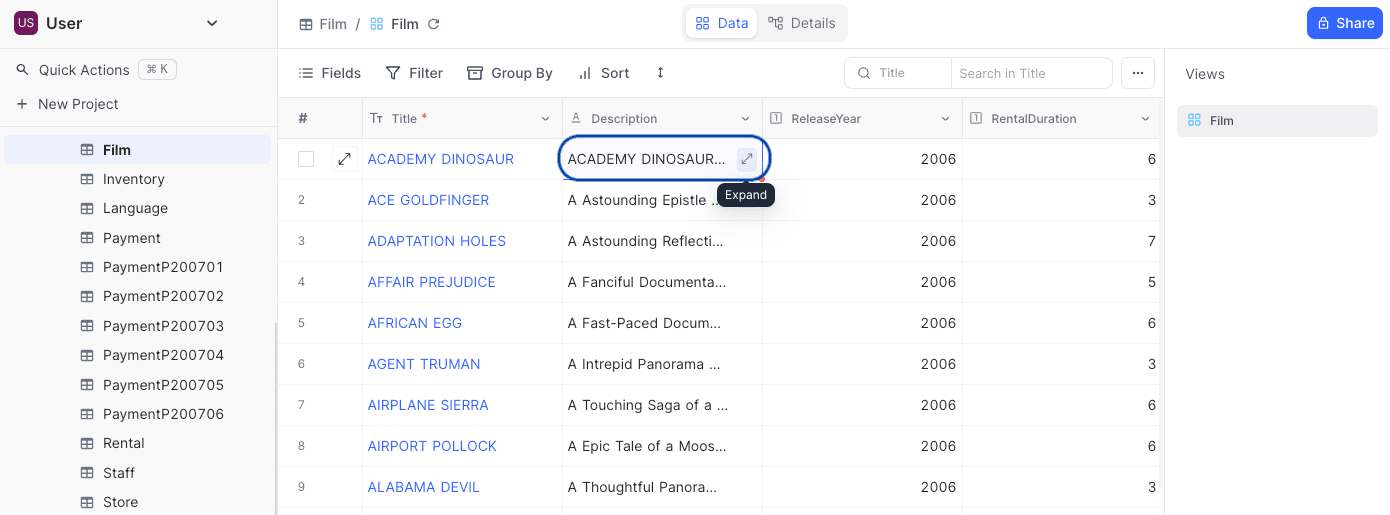Open the Filter menu

coord(414,73)
